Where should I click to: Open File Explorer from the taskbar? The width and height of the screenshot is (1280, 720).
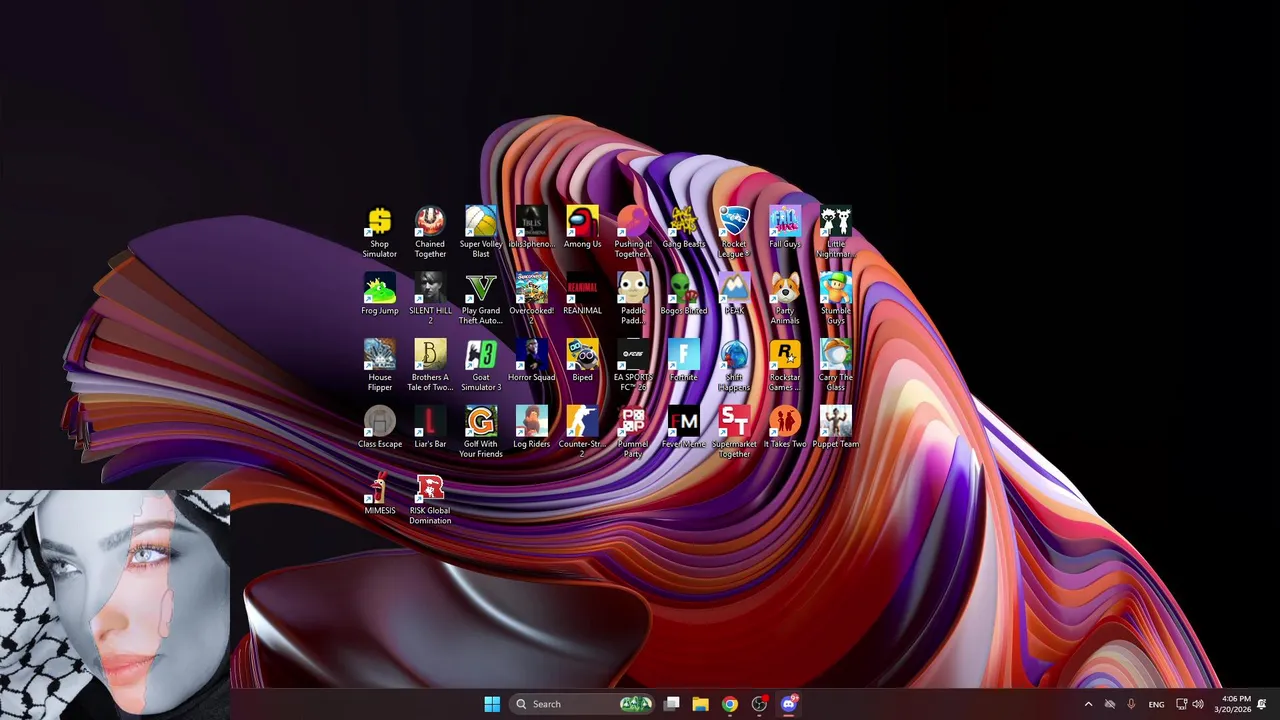(x=700, y=704)
